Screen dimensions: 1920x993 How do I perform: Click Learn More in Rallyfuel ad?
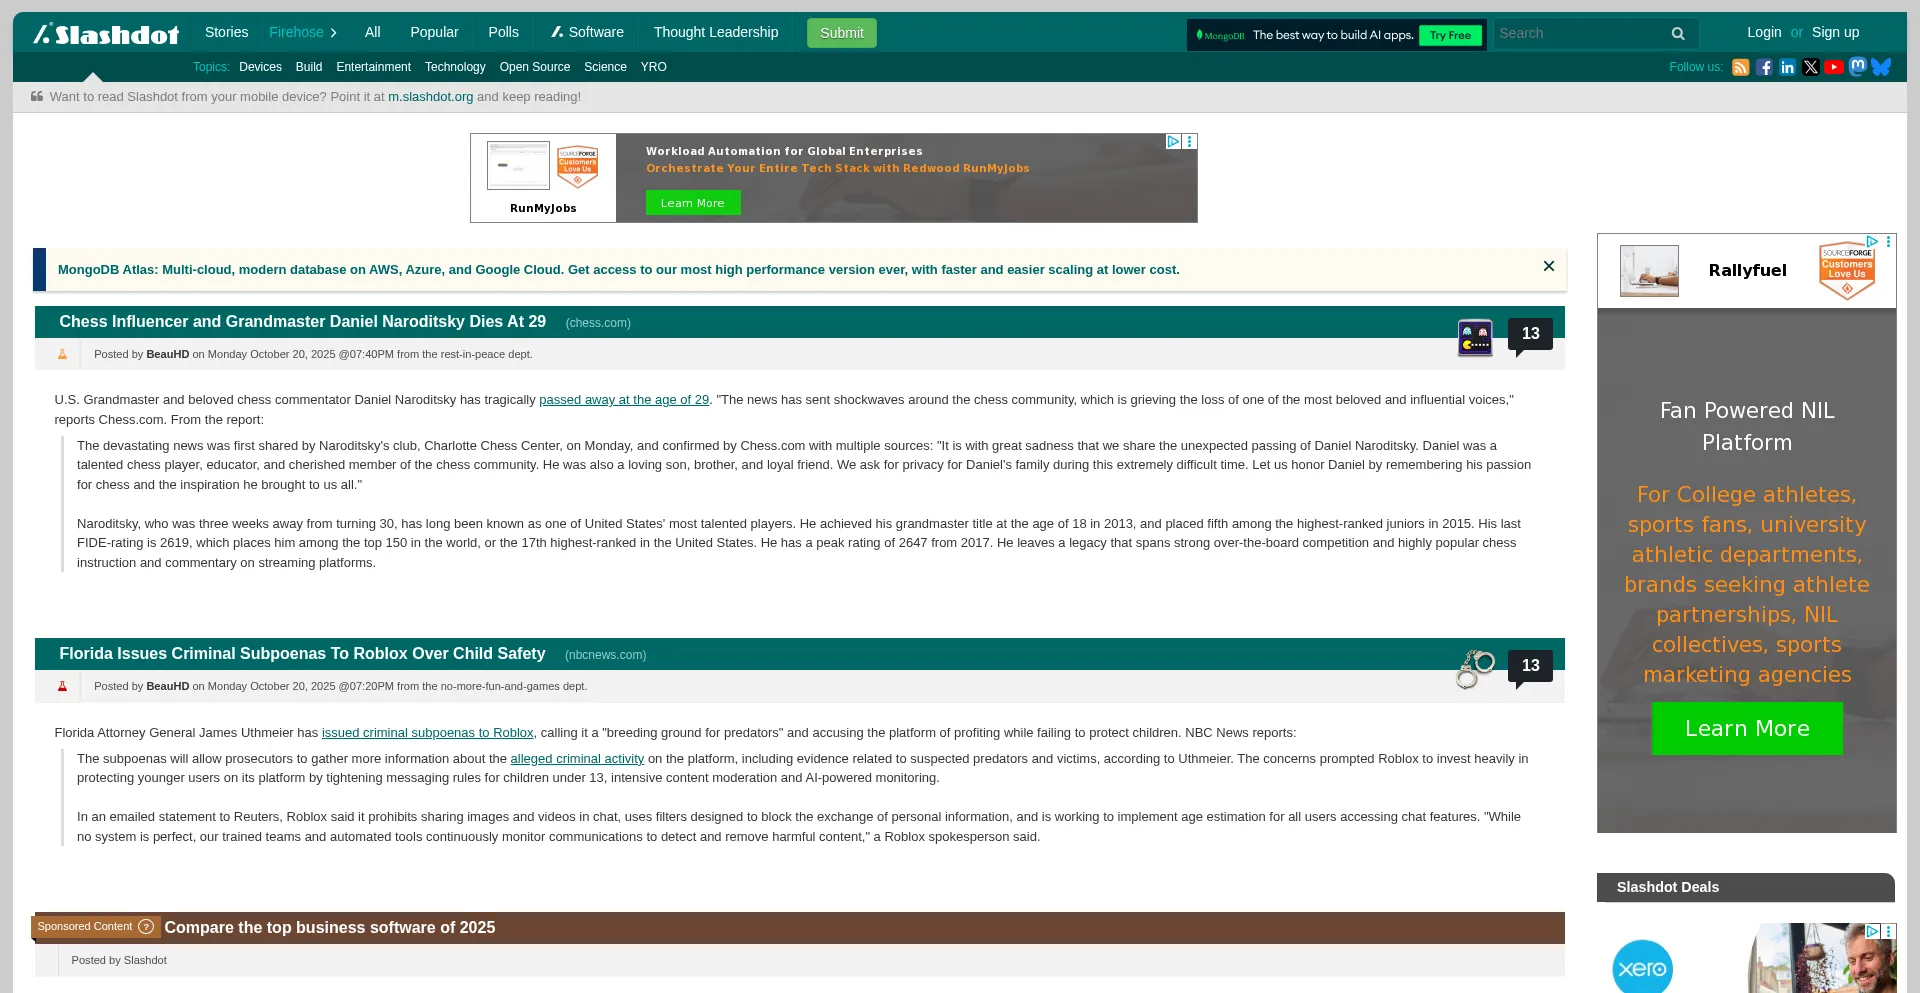coord(1747,728)
